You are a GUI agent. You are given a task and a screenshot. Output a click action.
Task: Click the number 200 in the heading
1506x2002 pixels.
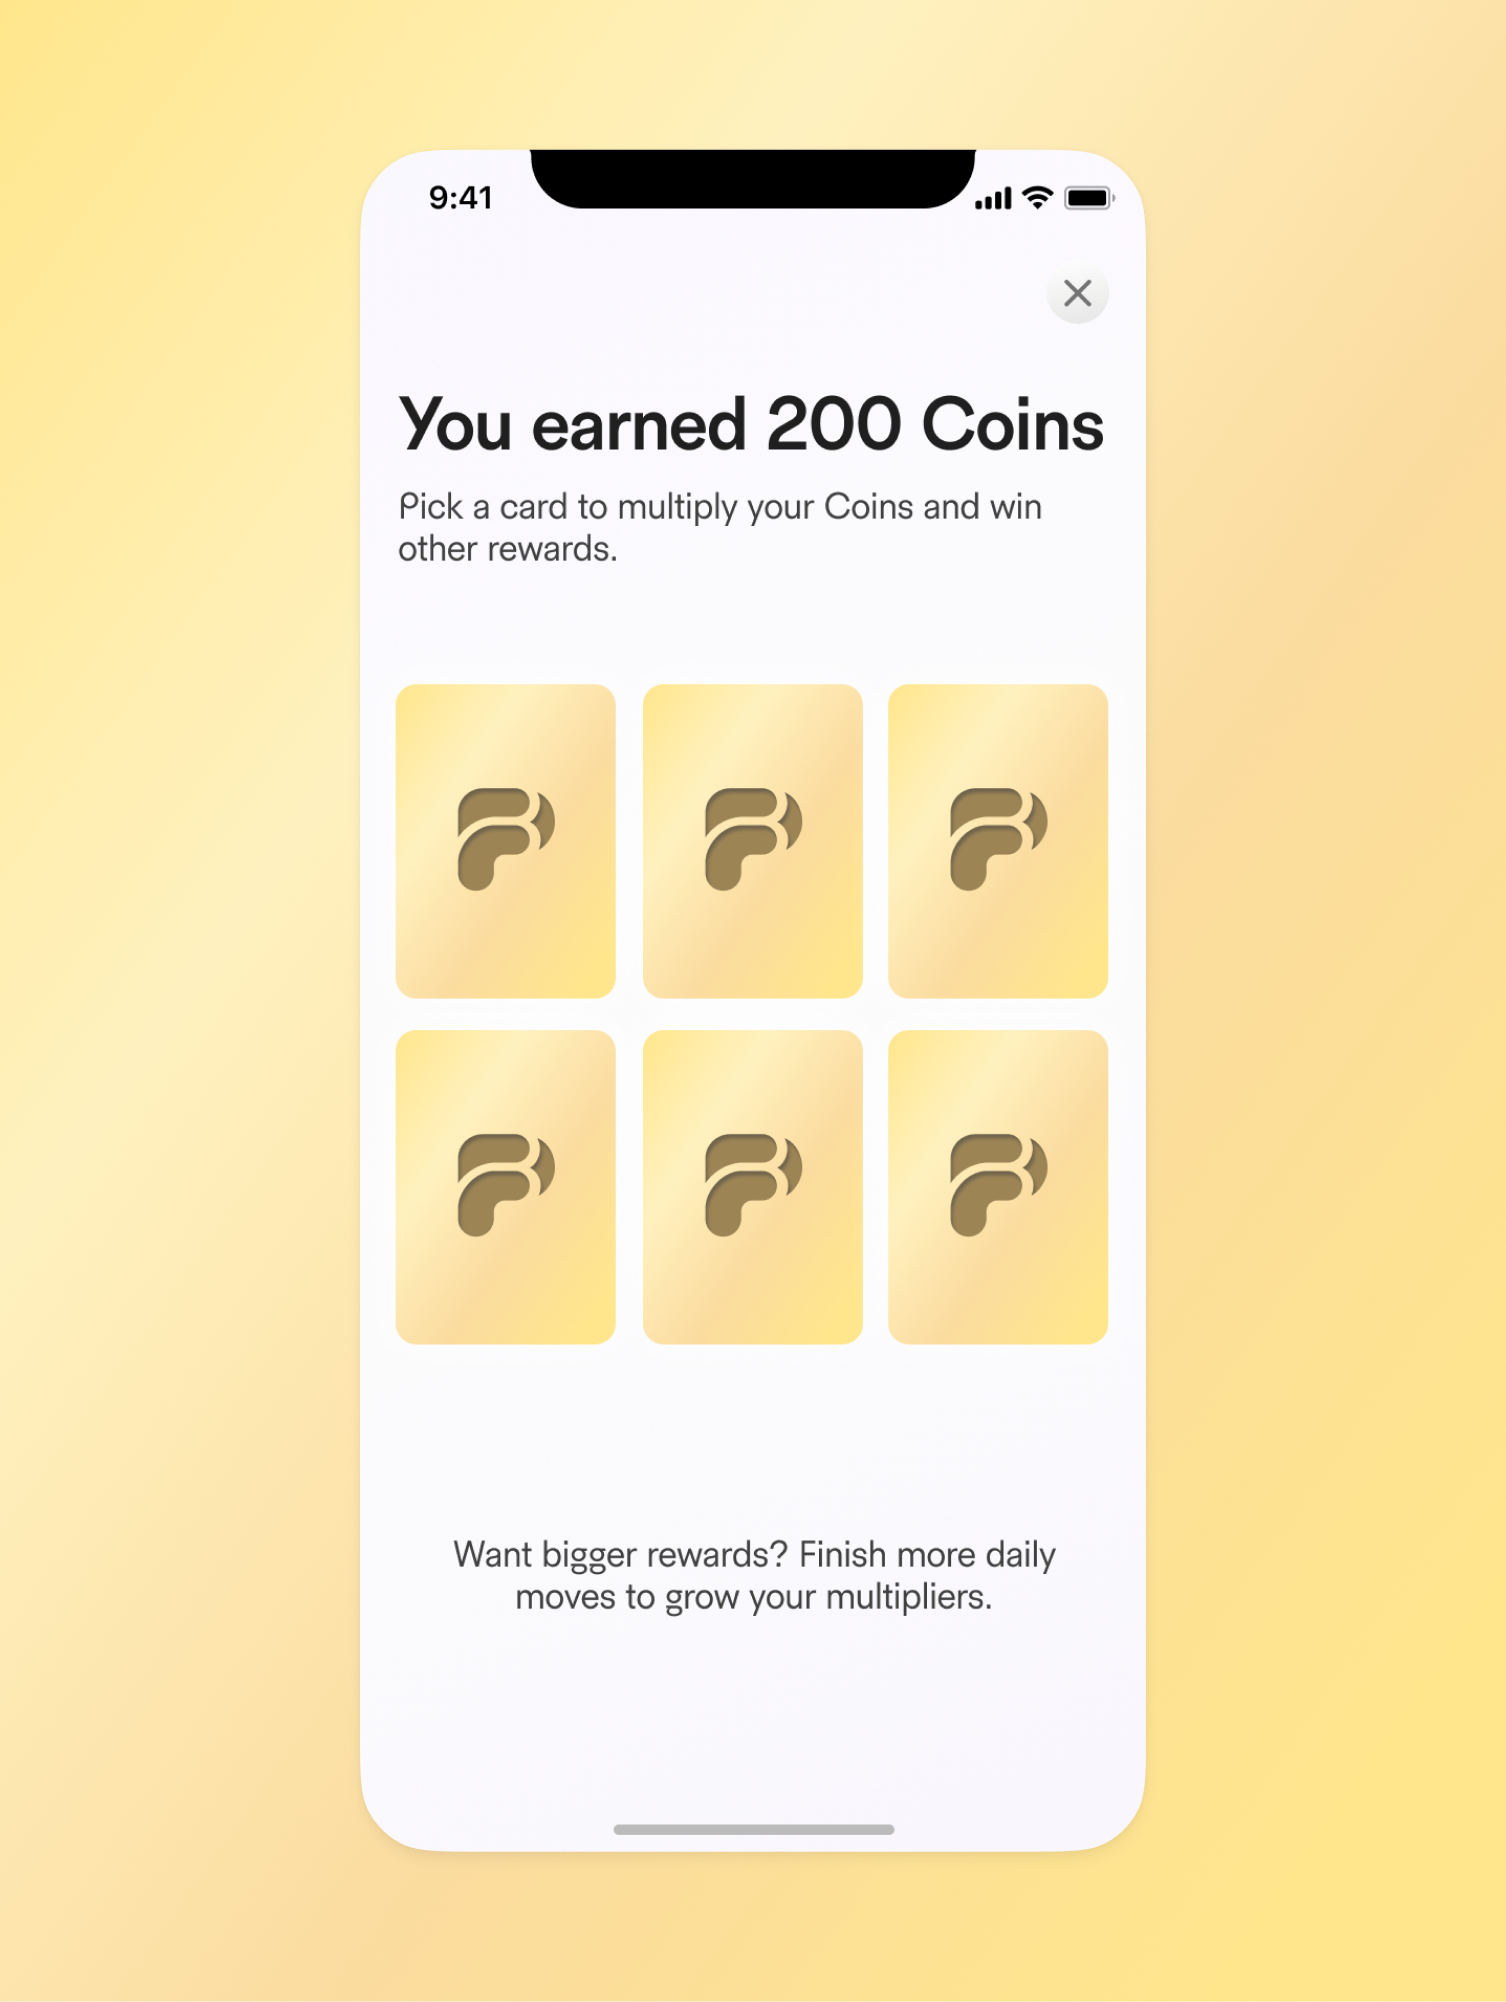tap(835, 425)
